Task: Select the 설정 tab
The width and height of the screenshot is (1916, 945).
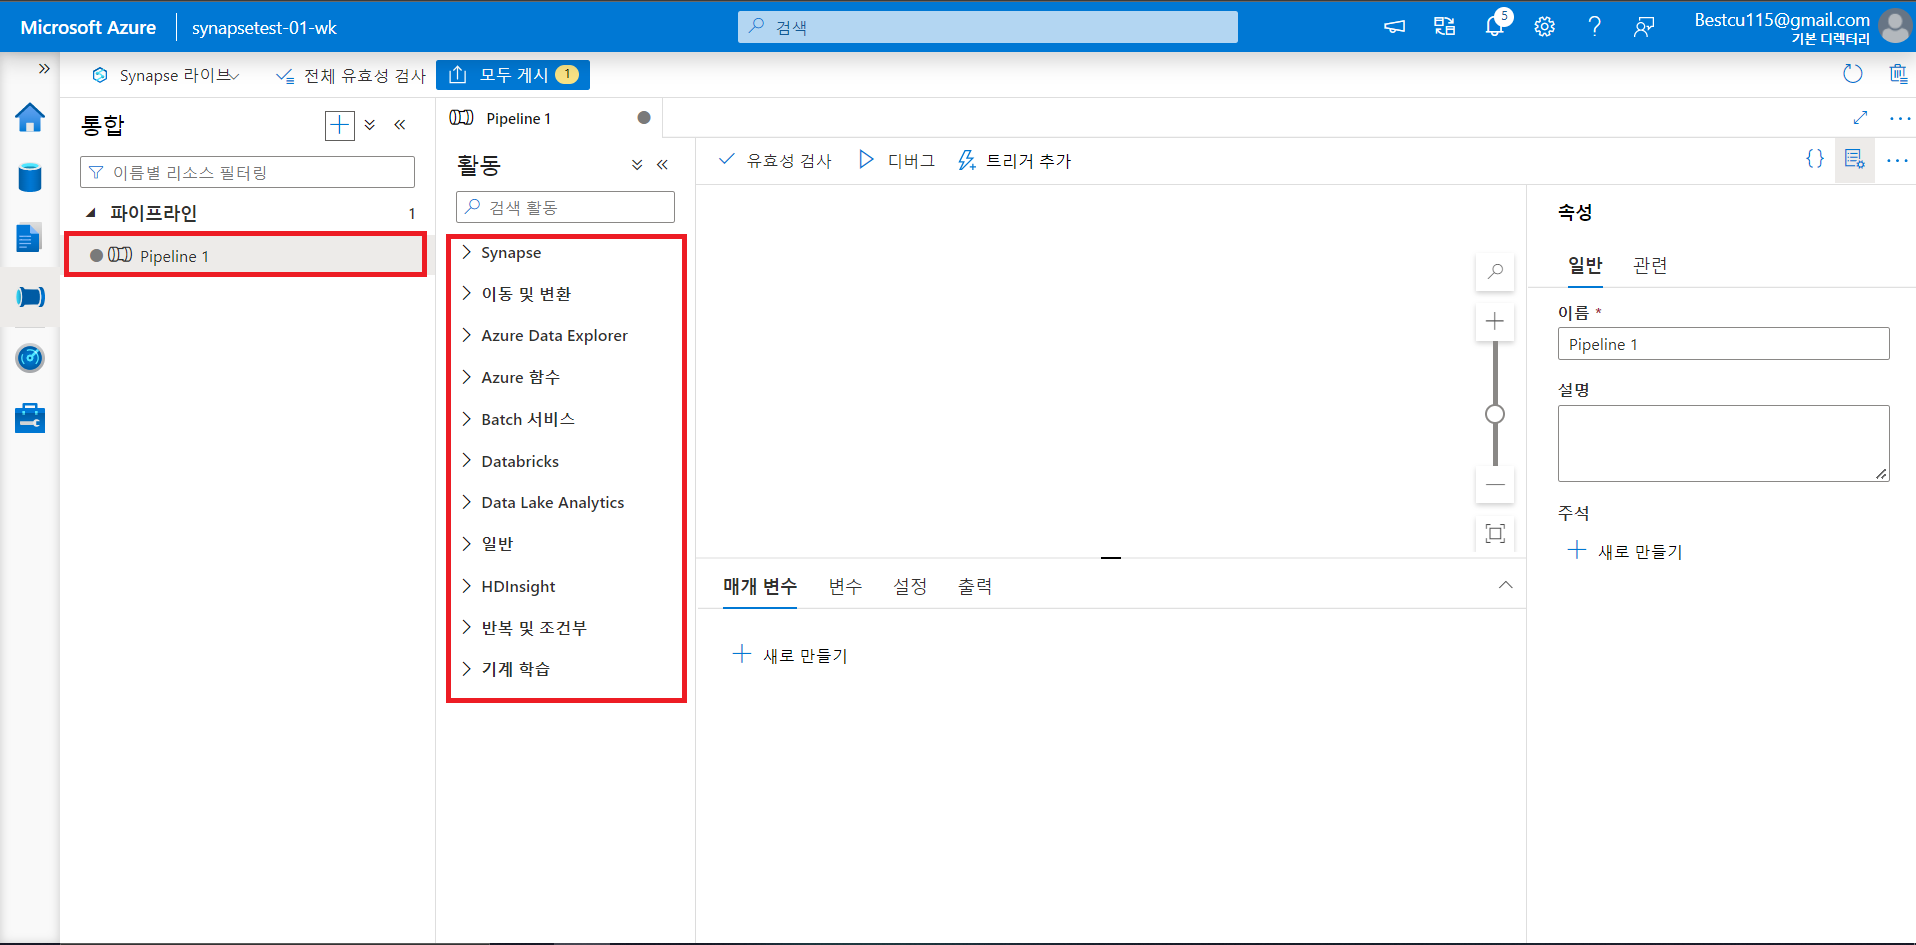Action: click(x=910, y=586)
